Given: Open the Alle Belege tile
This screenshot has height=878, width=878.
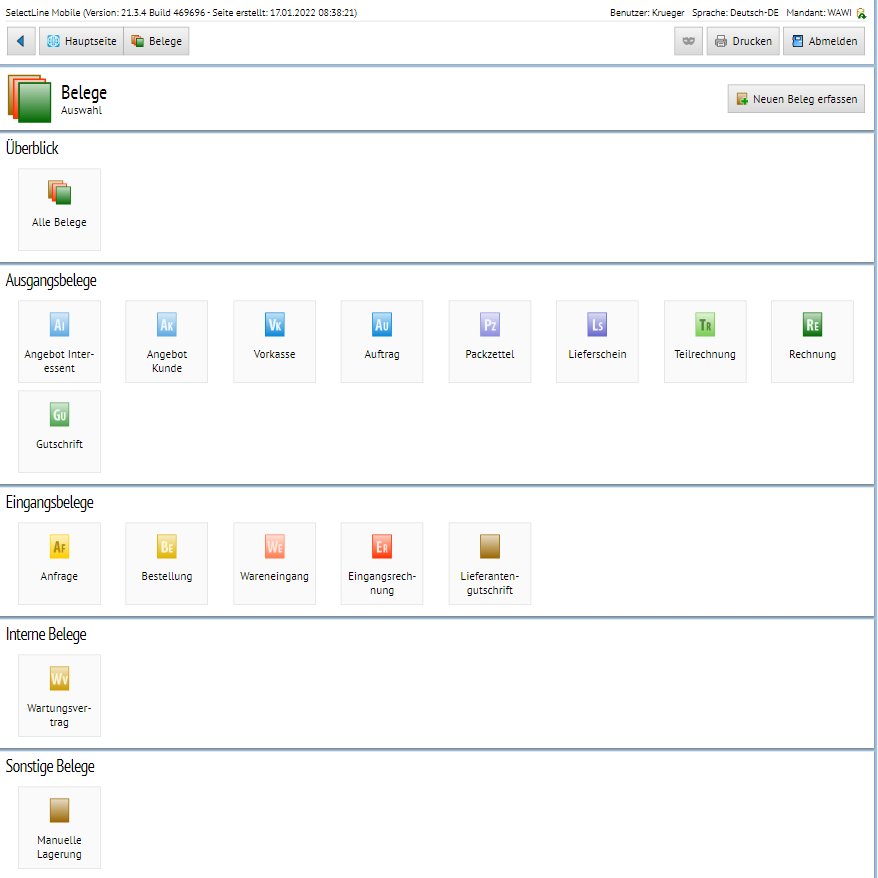Looking at the screenshot, I should click(59, 209).
